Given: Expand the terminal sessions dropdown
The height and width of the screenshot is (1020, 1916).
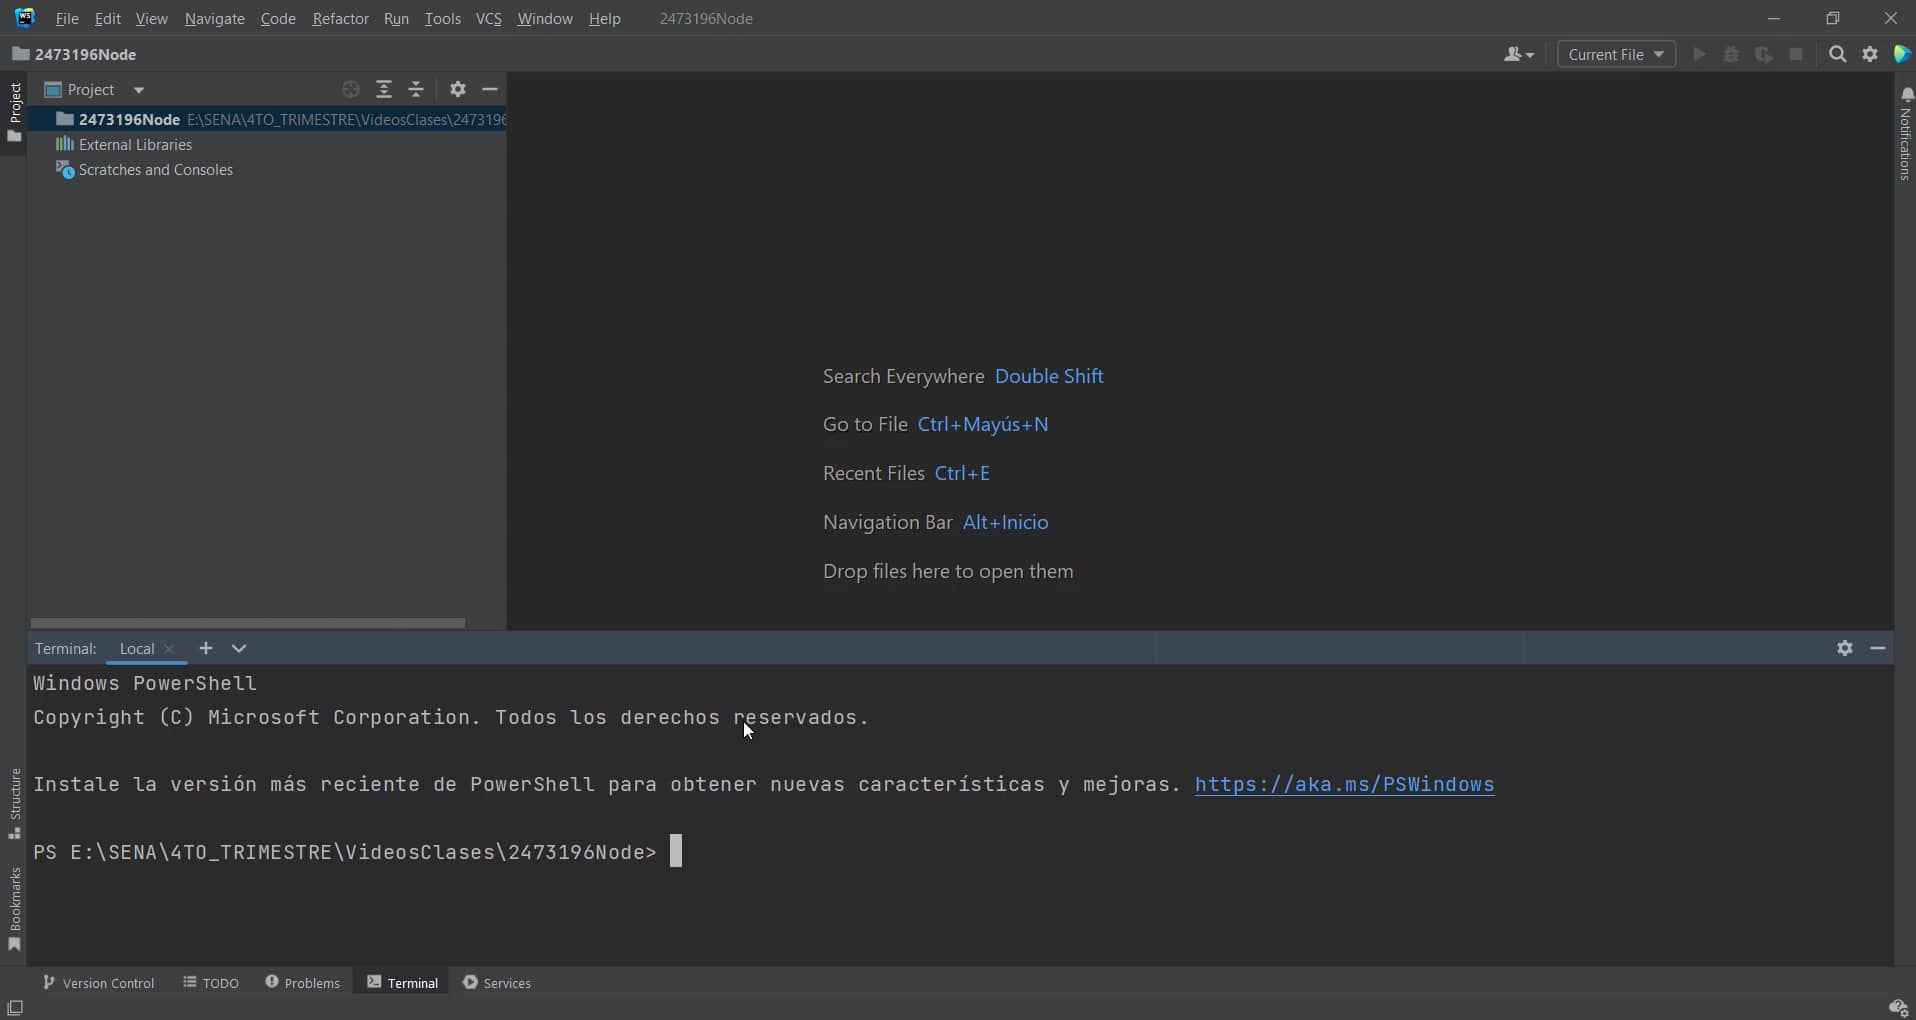Looking at the screenshot, I should tap(240, 648).
